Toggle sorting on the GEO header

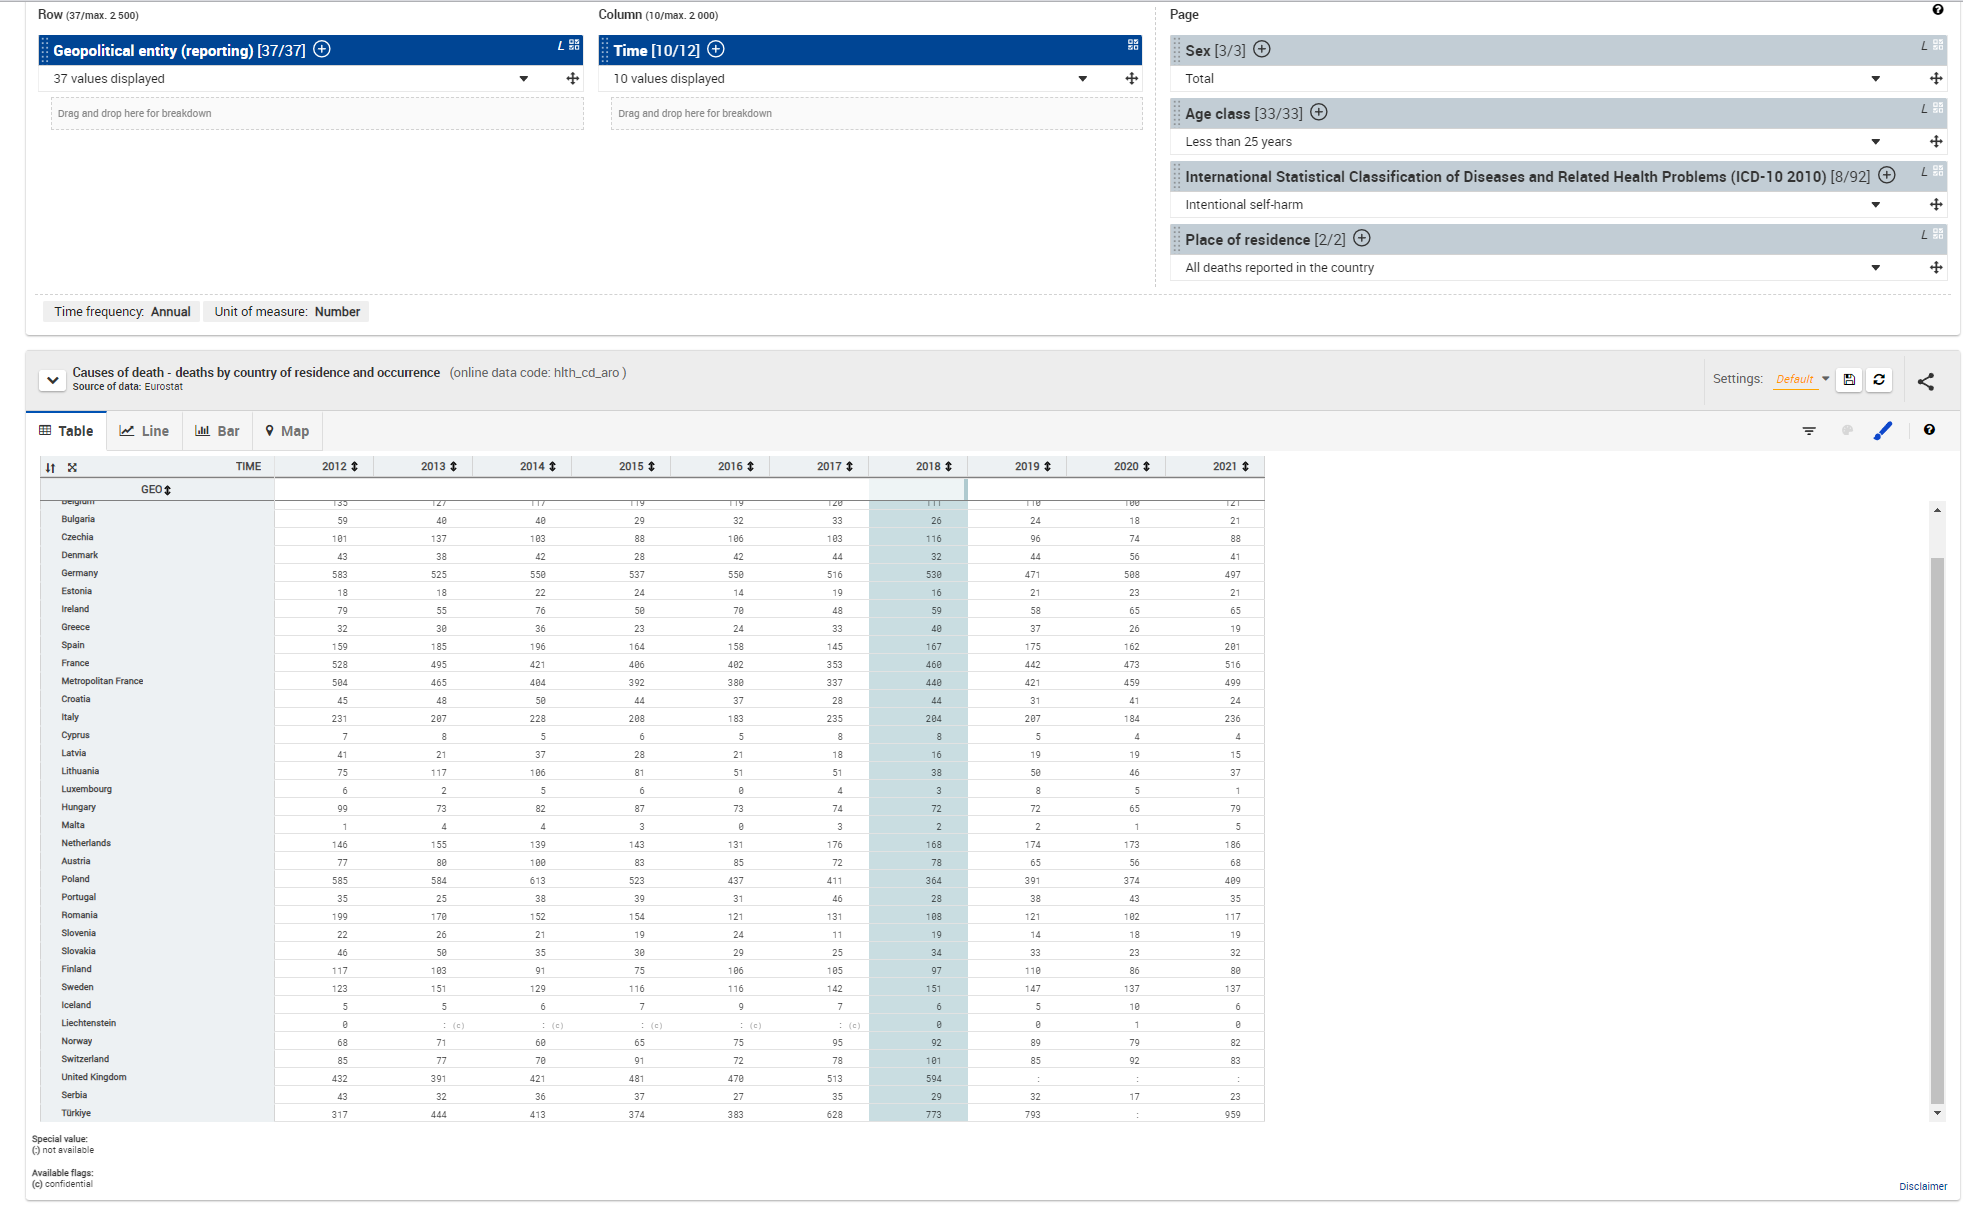pyautogui.click(x=167, y=490)
